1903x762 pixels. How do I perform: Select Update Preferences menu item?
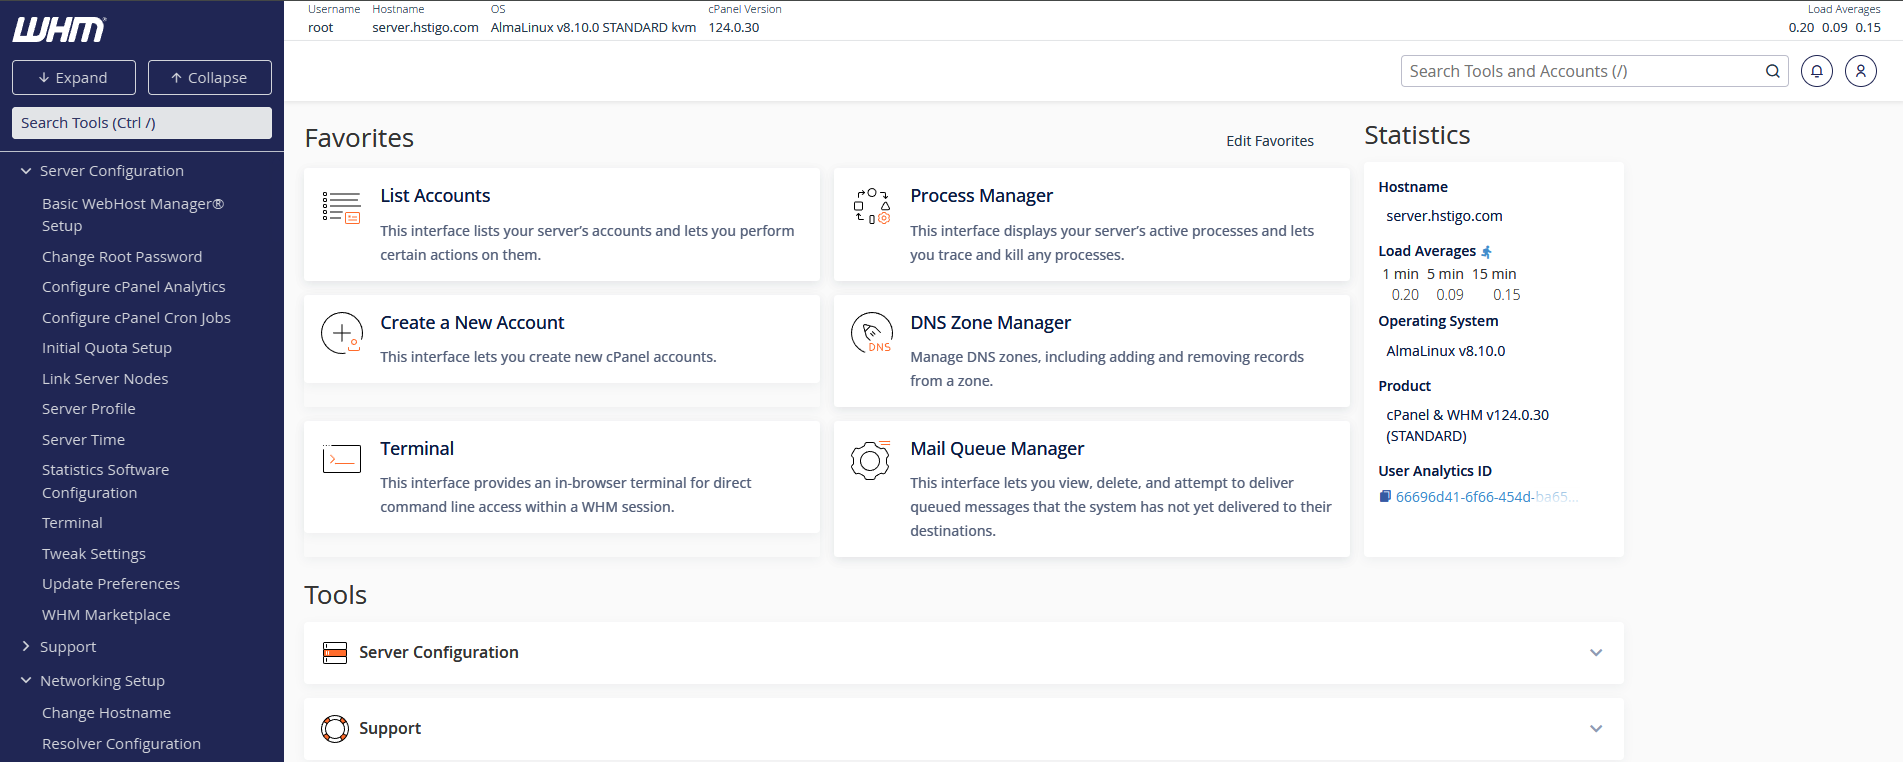click(111, 584)
